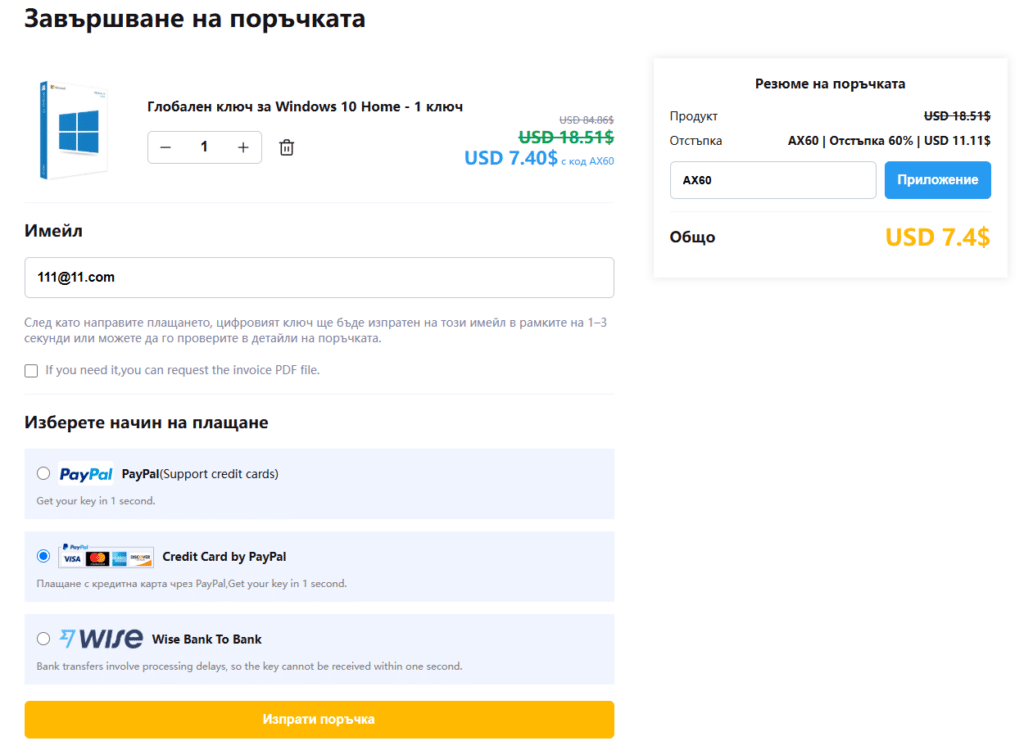
Task: Click the 'Изберете начин на плащане' heading
Action: [x=146, y=423]
